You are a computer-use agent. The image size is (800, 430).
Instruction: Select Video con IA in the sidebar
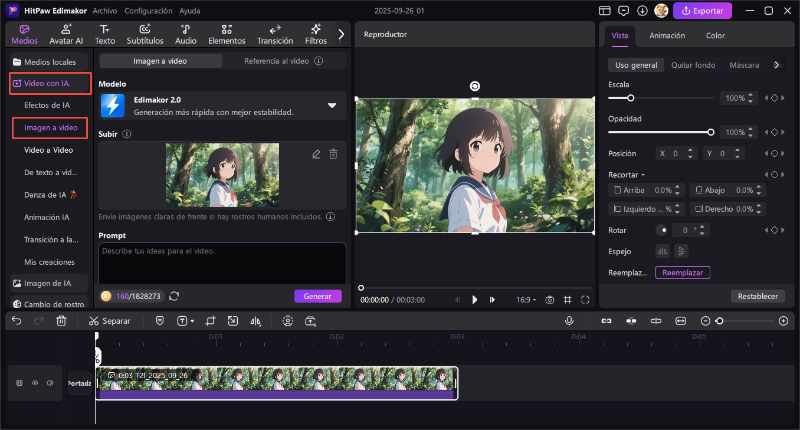[x=50, y=83]
